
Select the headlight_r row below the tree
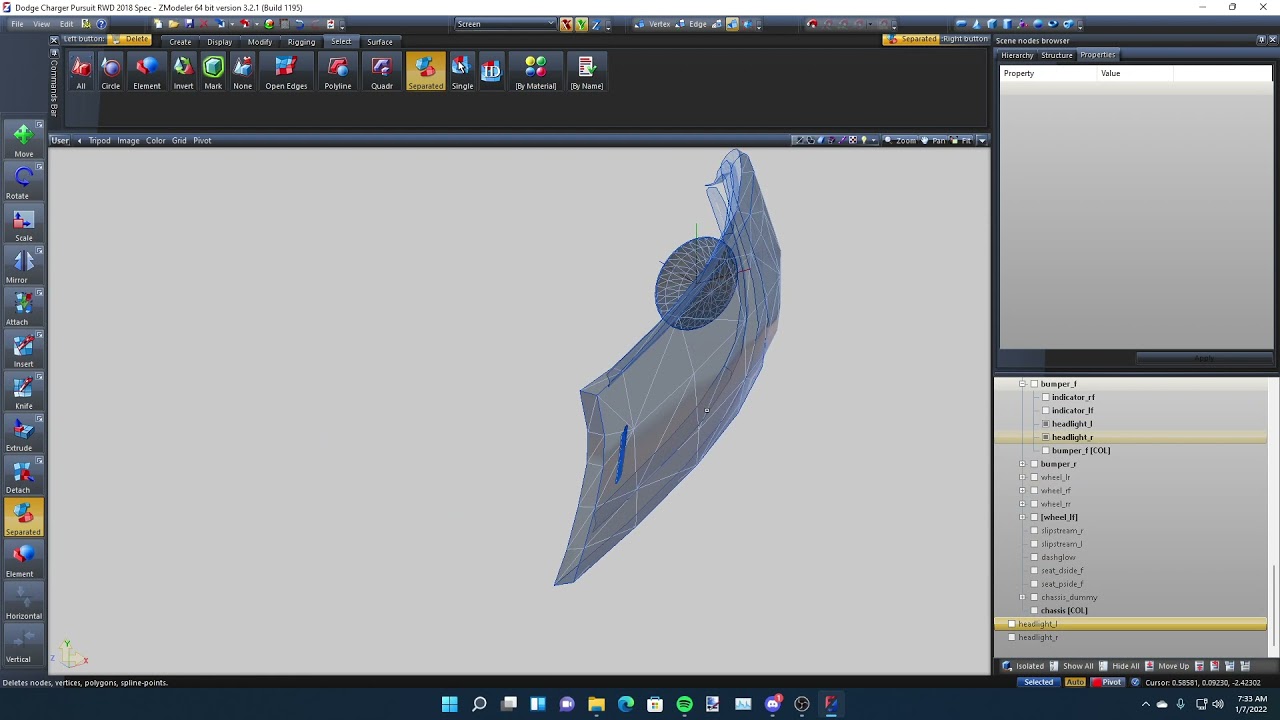(x=1131, y=637)
